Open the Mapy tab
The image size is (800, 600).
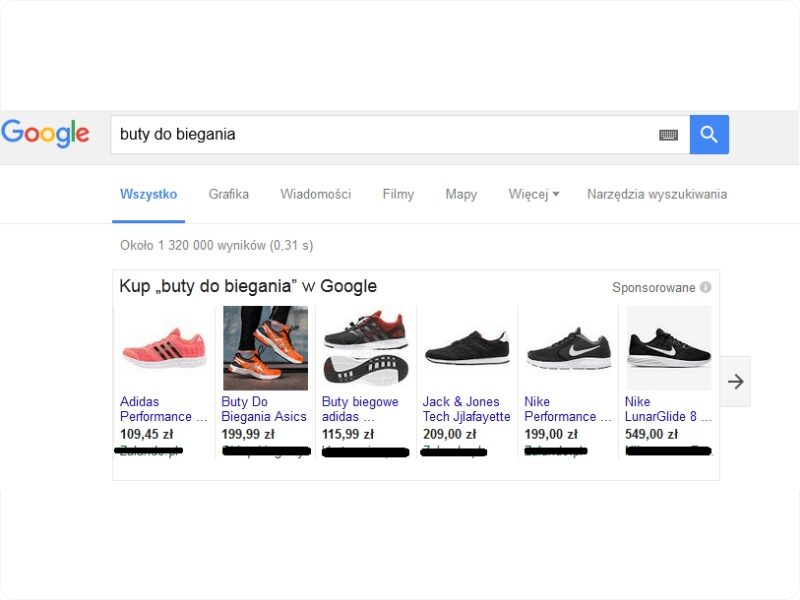pyautogui.click(x=461, y=194)
